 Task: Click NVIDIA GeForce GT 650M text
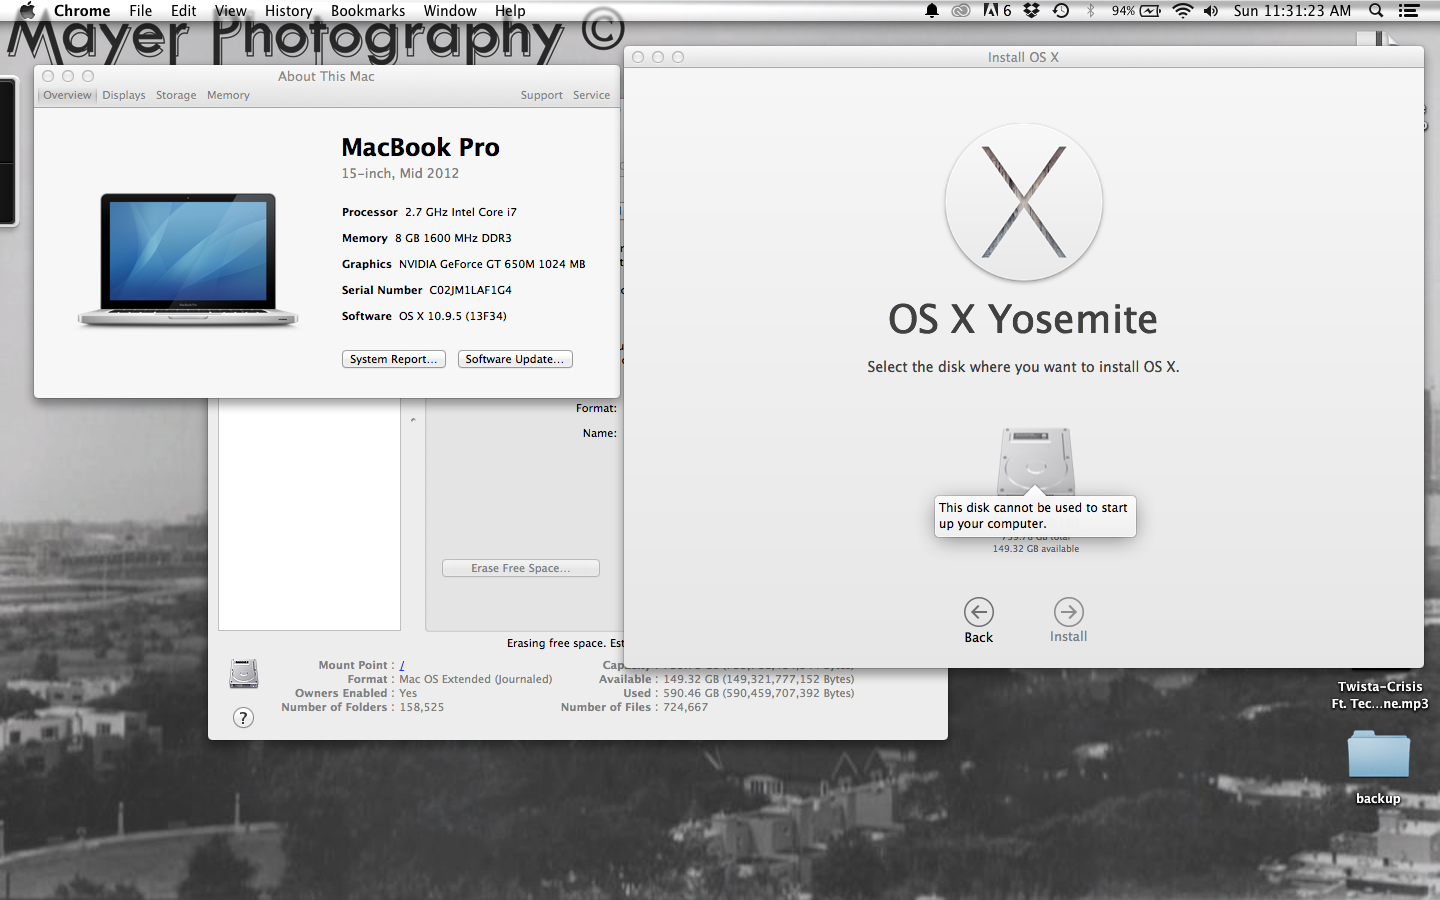pyautogui.click(x=492, y=264)
